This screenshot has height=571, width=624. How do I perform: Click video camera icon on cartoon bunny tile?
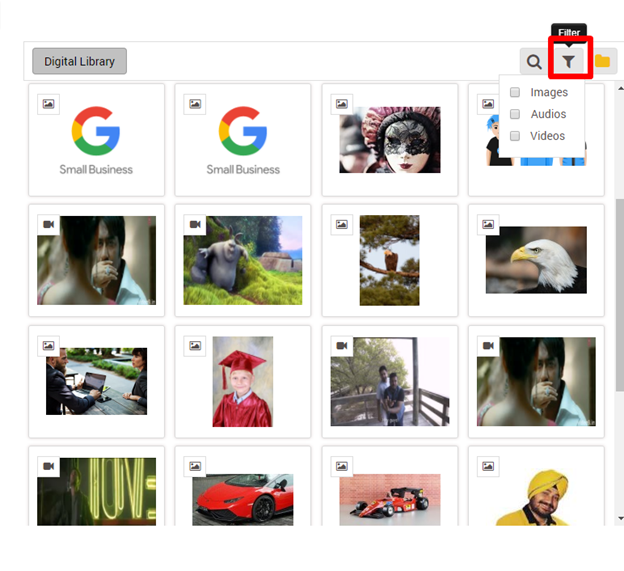pyautogui.click(x=195, y=224)
